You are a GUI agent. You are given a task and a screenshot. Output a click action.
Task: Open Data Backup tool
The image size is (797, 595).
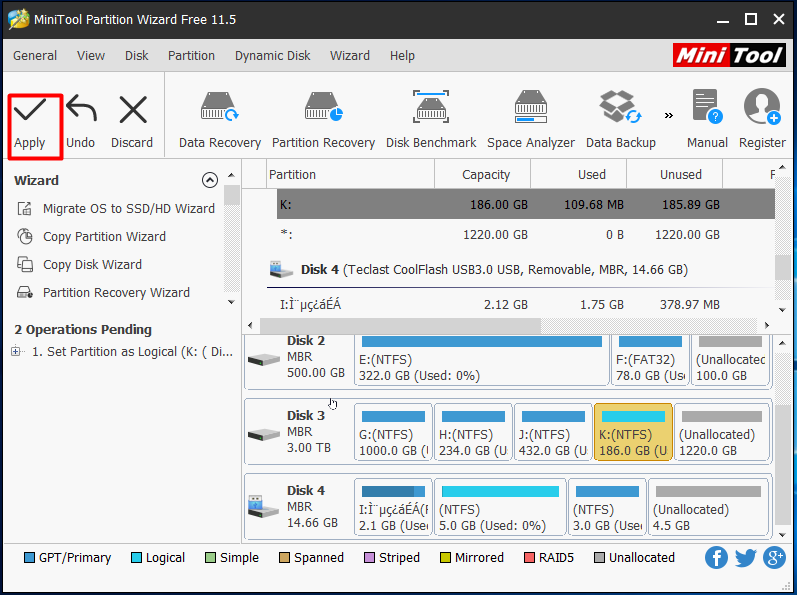621,120
